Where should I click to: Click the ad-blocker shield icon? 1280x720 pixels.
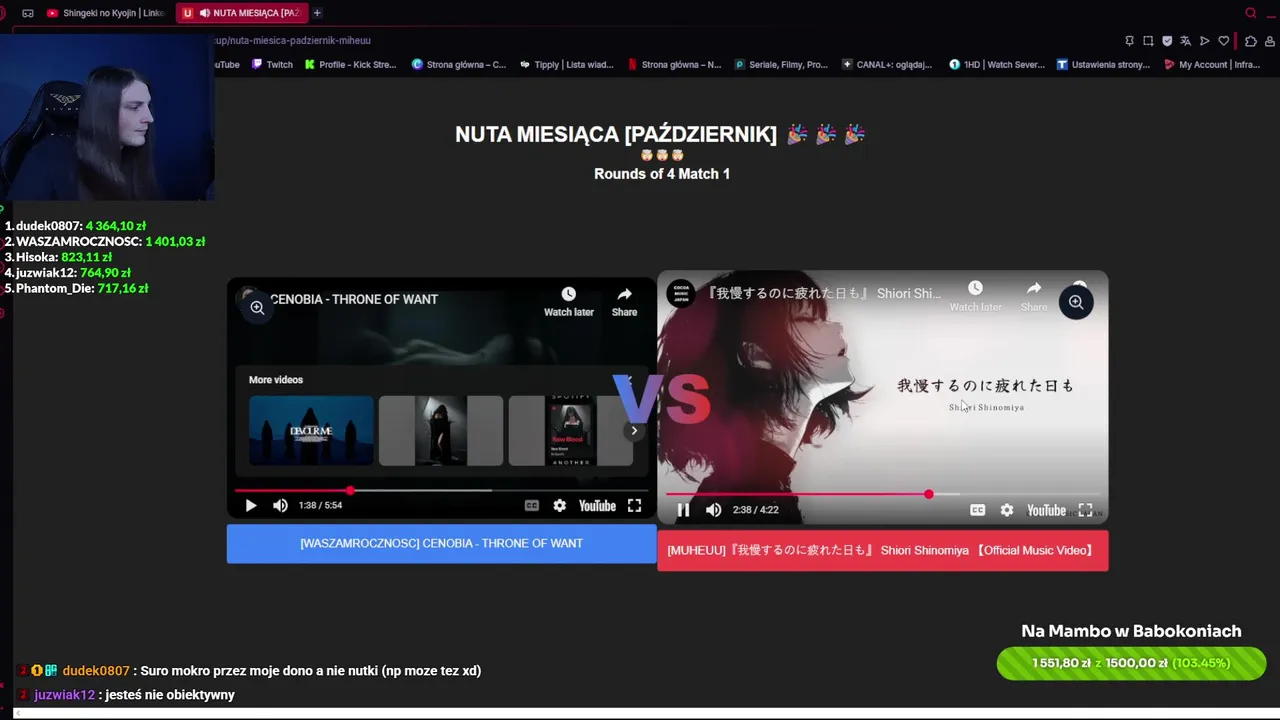pos(1167,41)
